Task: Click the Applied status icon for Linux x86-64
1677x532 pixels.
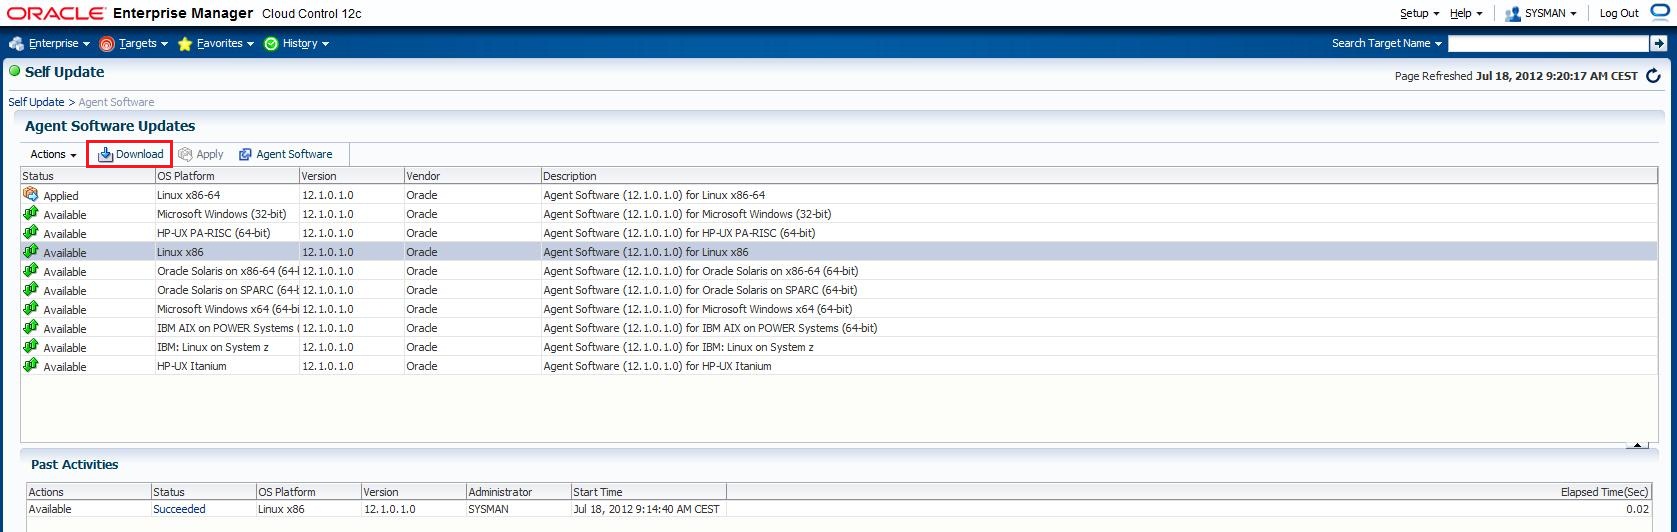Action: point(31,195)
